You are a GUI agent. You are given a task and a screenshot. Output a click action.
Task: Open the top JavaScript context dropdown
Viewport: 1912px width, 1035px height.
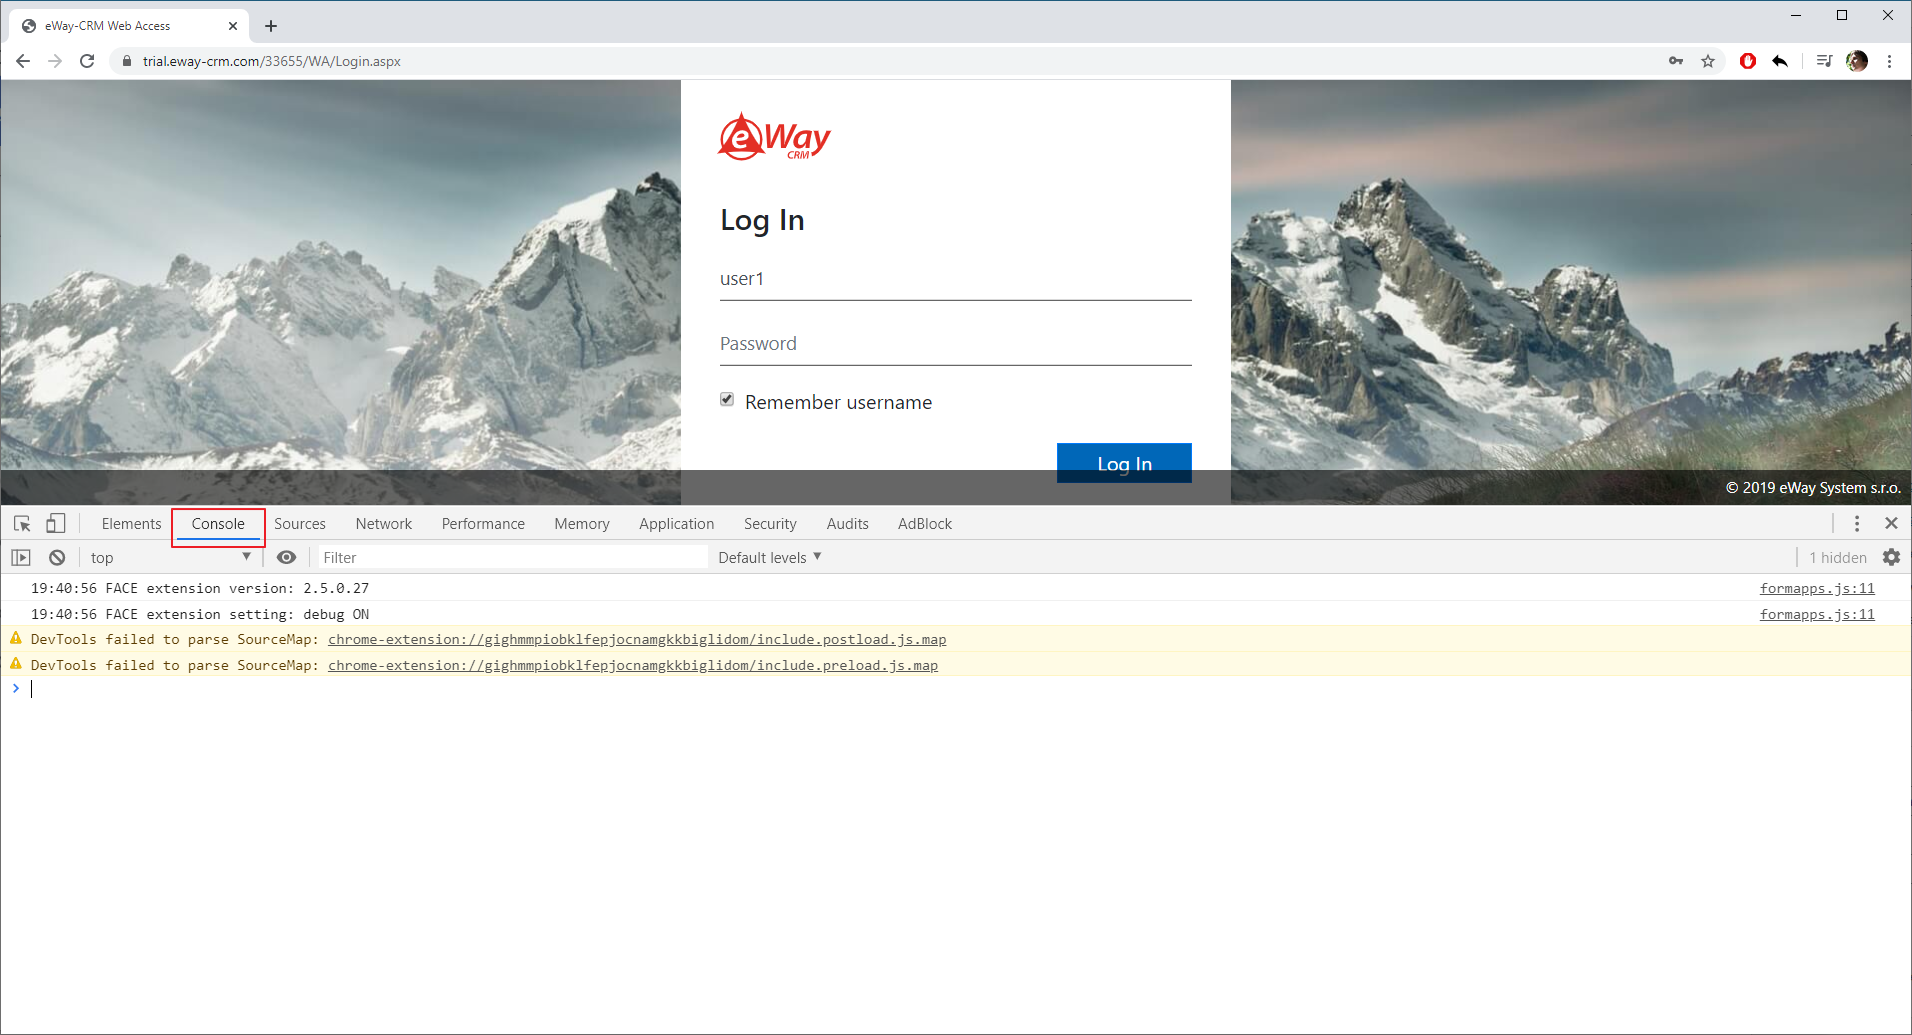[x=170, y=557]
